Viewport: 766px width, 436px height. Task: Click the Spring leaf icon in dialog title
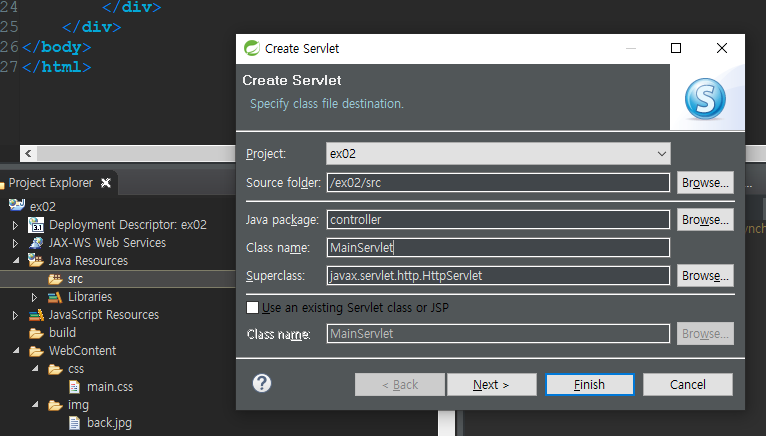pyautogui.click(x=252, y=48)
